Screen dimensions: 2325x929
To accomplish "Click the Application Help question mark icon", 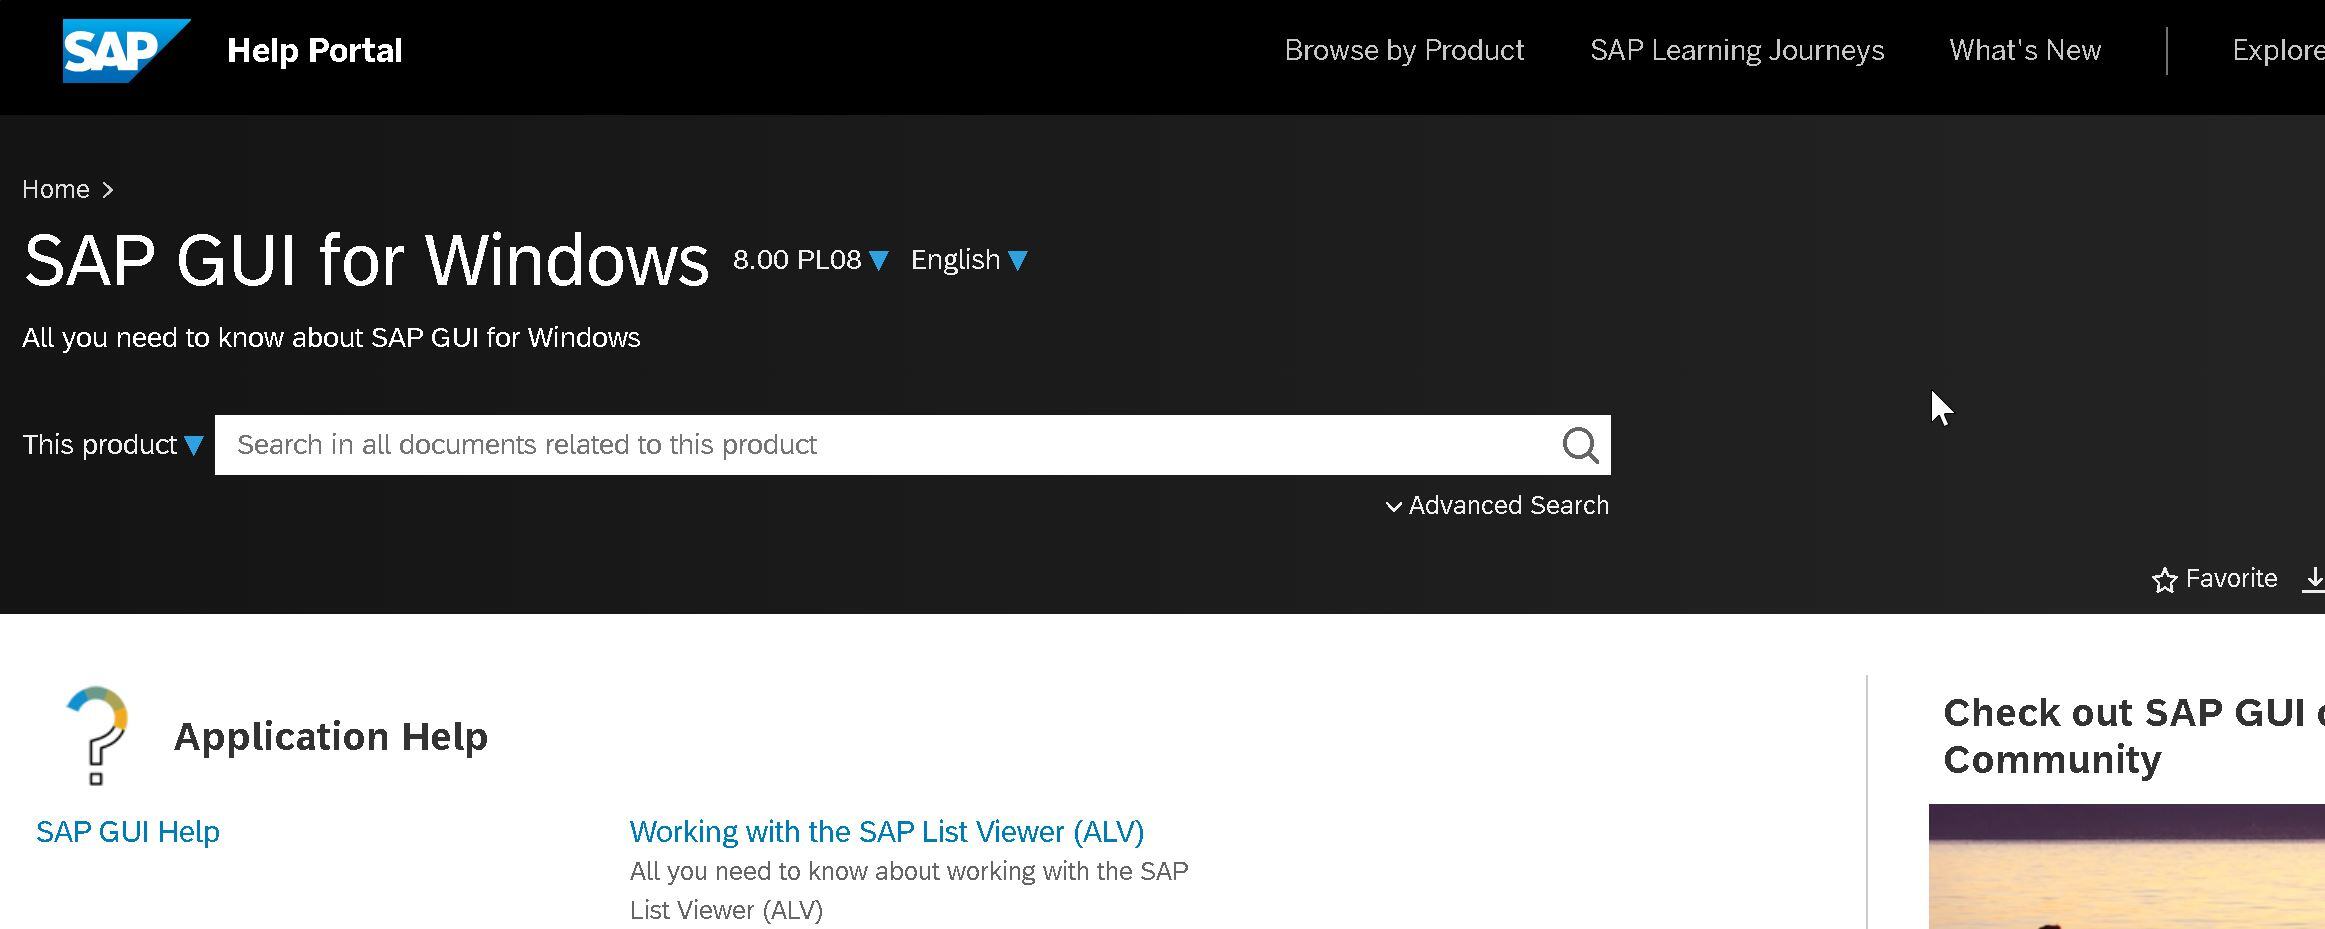I will click(97, 735).
